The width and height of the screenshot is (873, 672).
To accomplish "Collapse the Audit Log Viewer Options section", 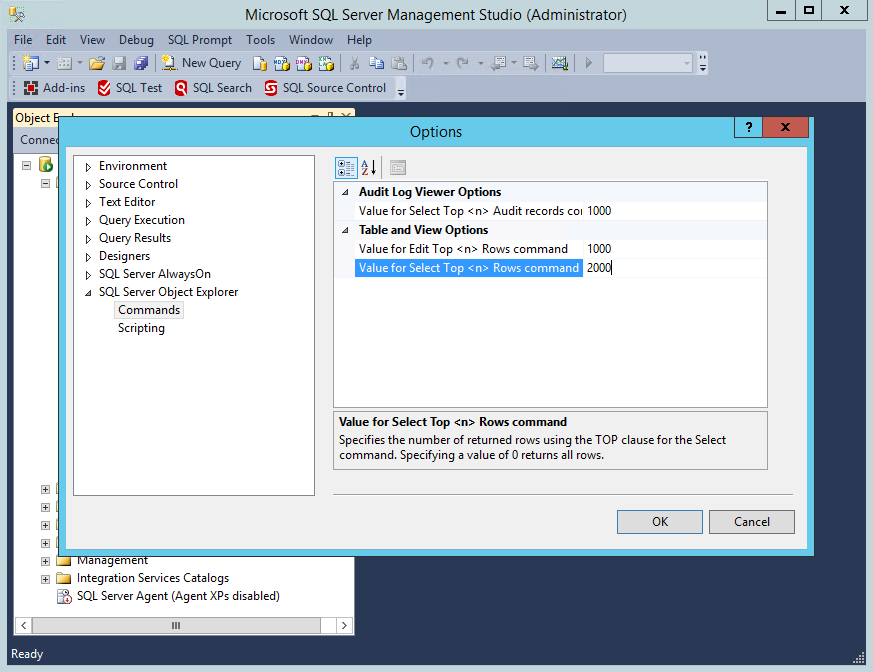I will [x=346, y=192].
